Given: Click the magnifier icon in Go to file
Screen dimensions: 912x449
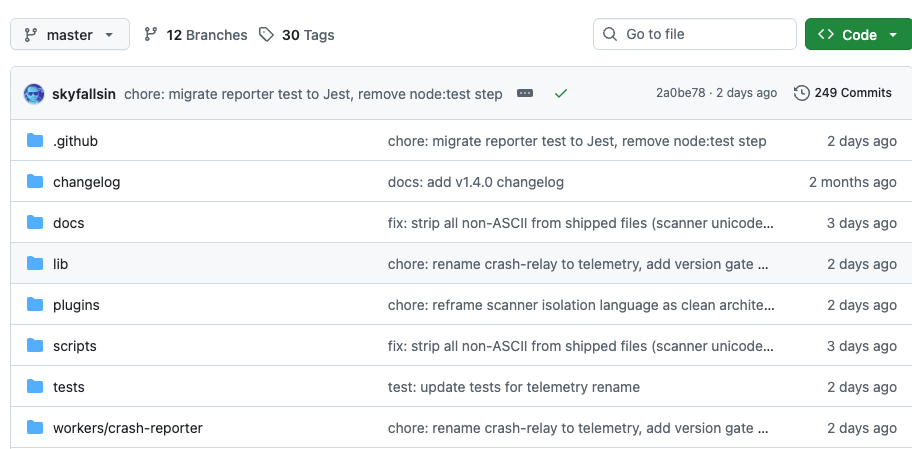Looking at the screenshot, I should [x=610, y=34].
